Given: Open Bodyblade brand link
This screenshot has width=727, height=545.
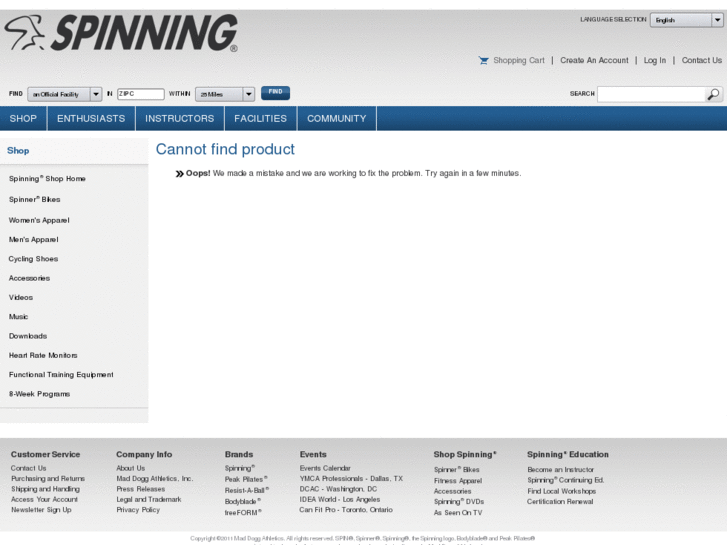Looking at the screenshot, I should pos(243,501).
